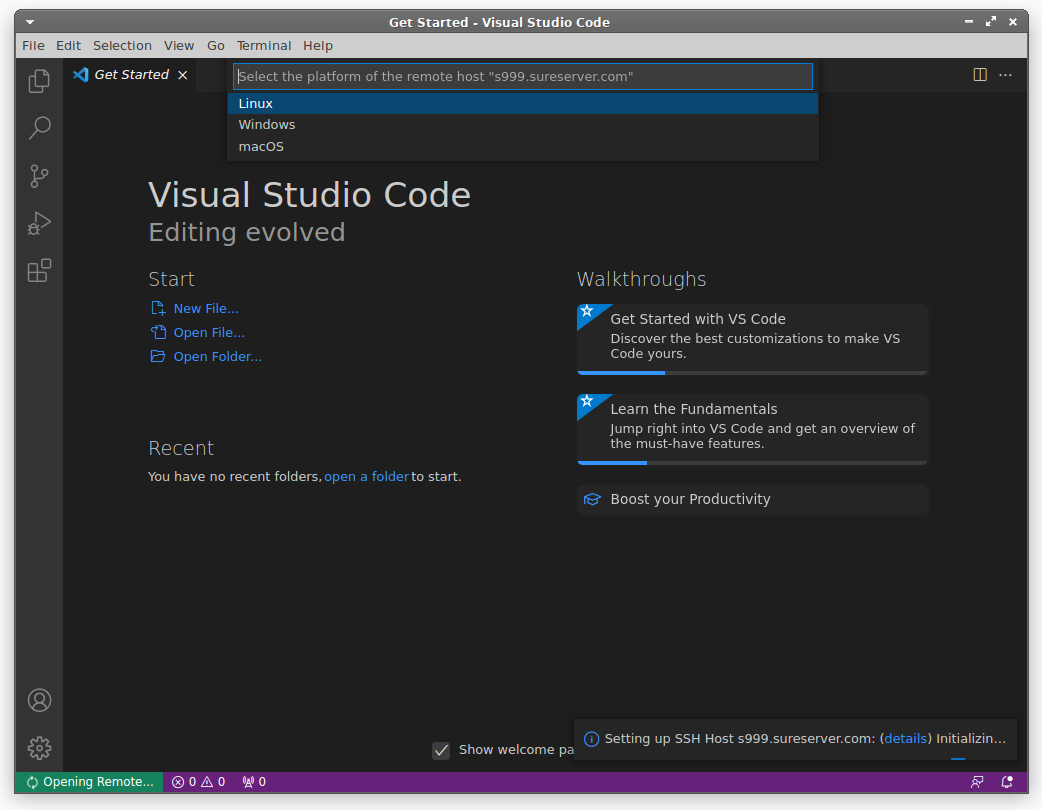Open the View menu
The width and height of the screenshot is (1042, 810).
point(179,46)
